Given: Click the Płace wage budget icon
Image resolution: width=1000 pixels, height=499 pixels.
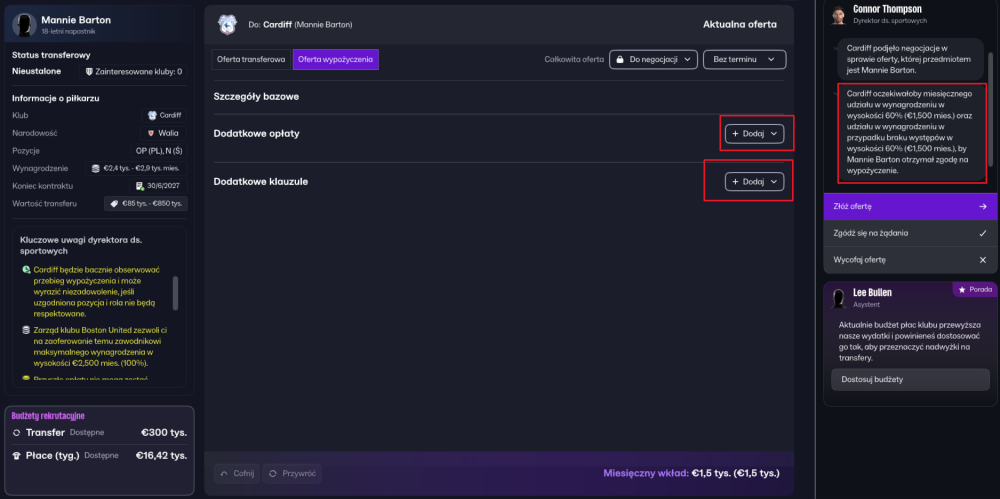Looking at the screenshot, I should pyautogui.click(x=16, y=455).
